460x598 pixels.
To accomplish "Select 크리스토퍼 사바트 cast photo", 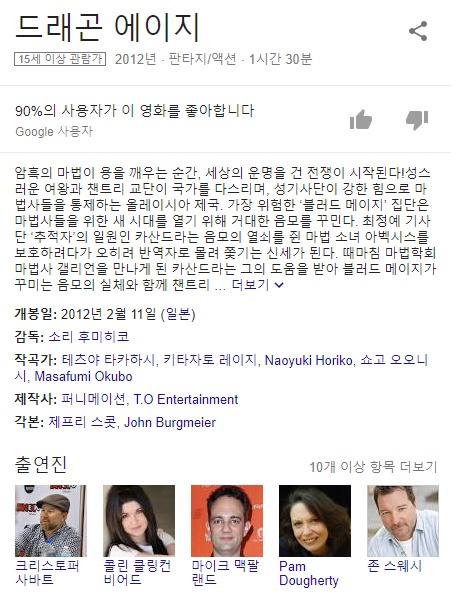I will tap(51, 521).
